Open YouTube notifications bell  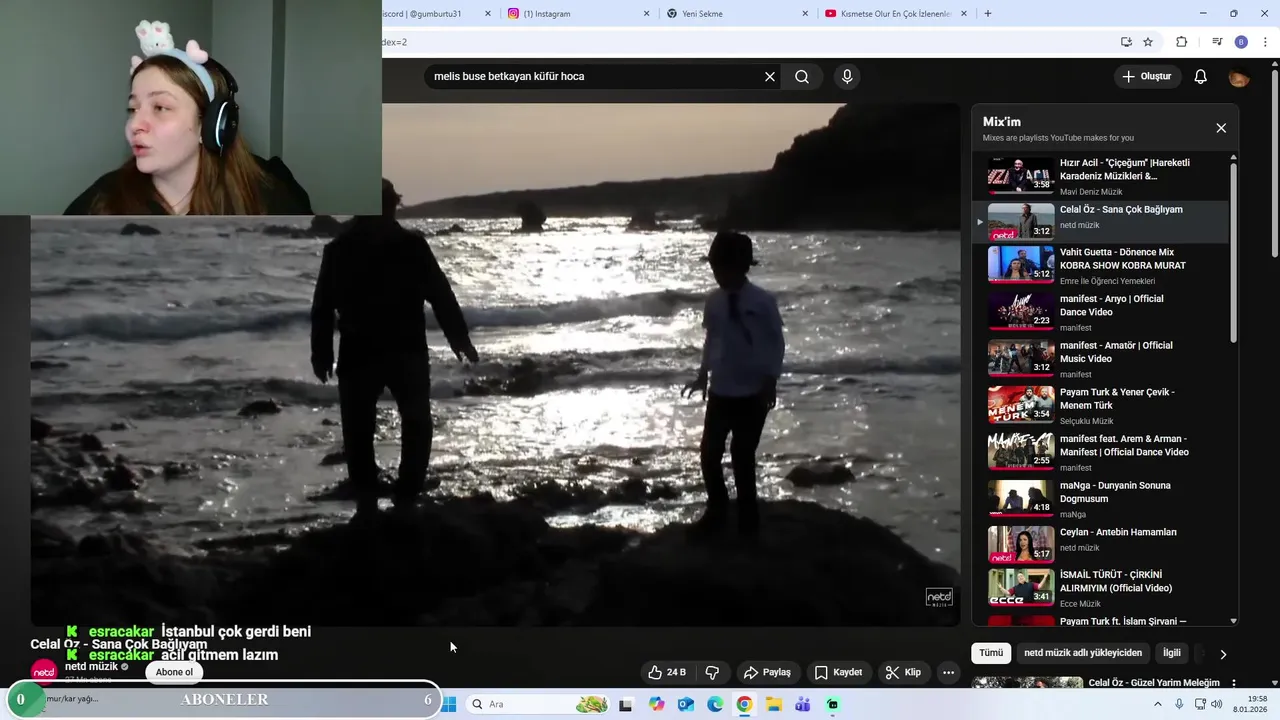pyautogui.click(x=1201, y=77)
